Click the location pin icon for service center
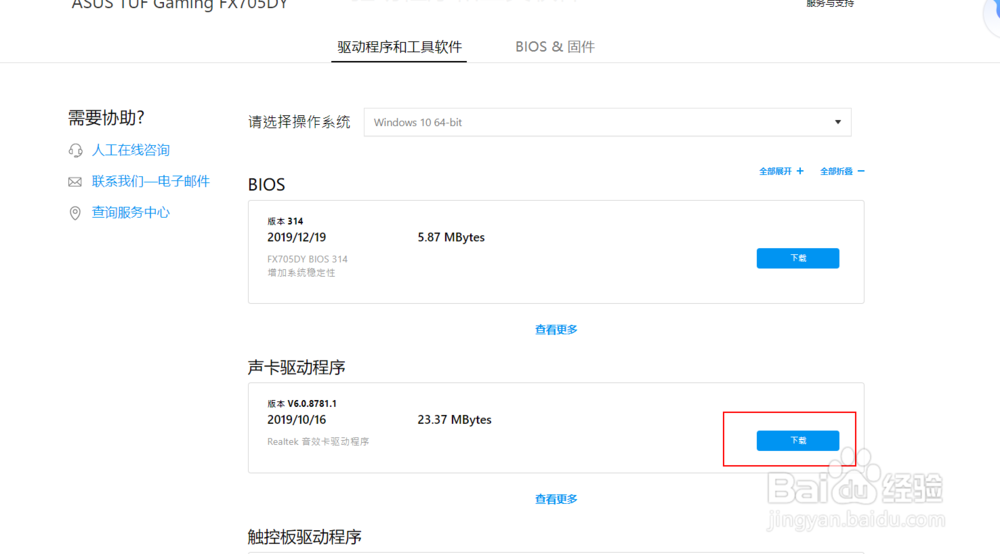The image size is (1000, 554). pyautogui.click(x=75, y=213)
